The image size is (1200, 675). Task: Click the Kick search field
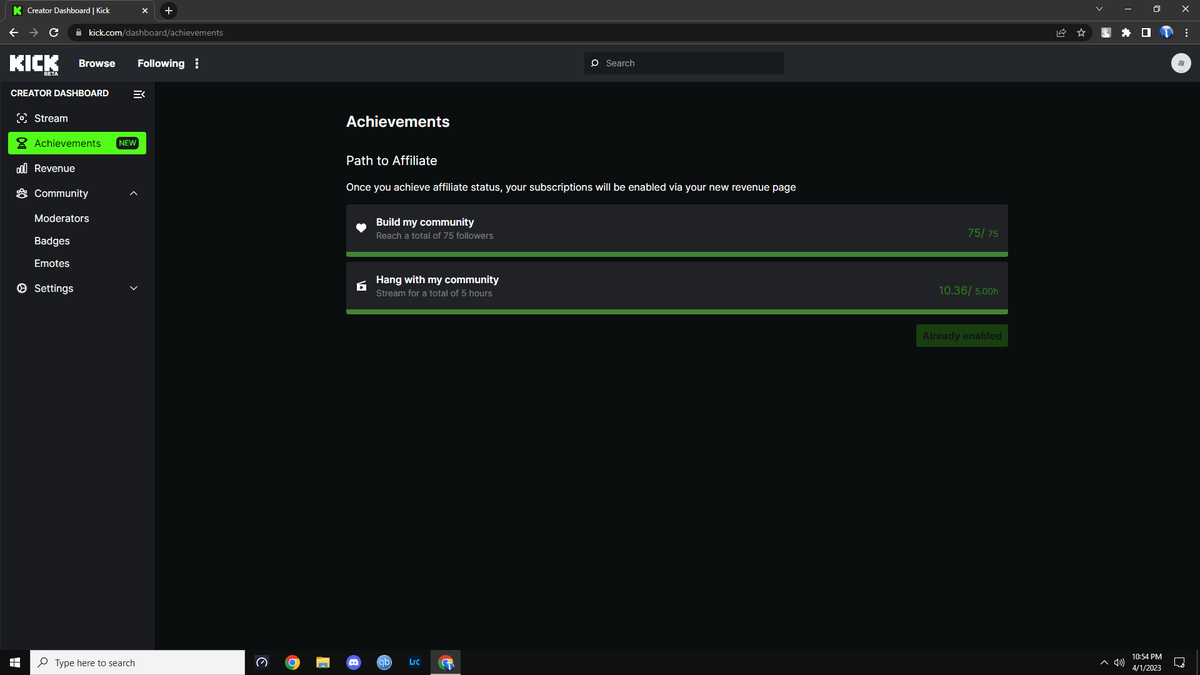click(684, 63)
